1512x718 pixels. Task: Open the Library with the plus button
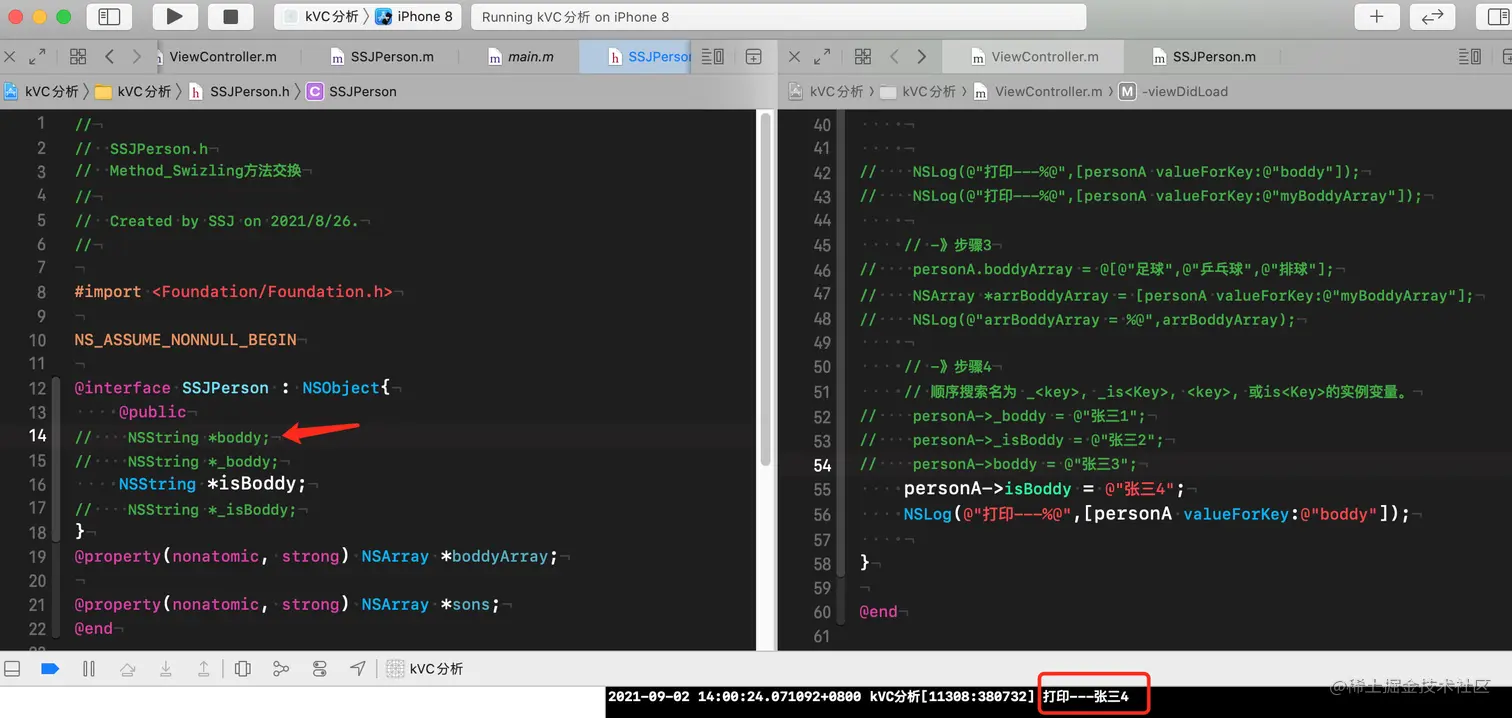coord(1377,16)
